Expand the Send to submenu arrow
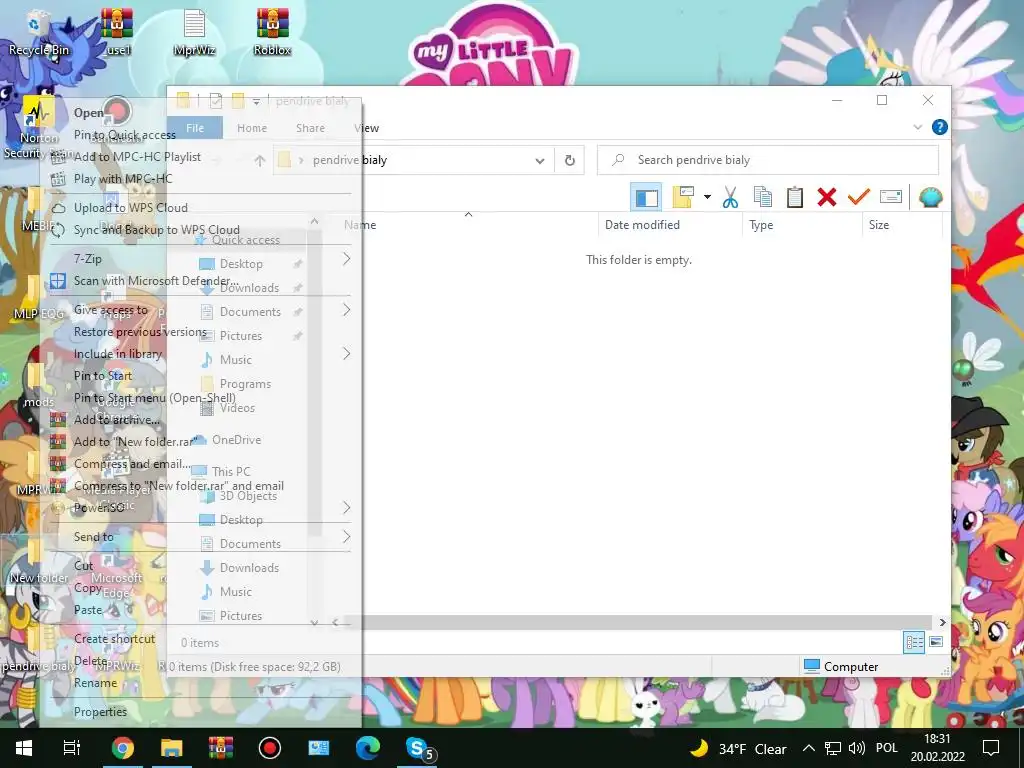 point(346,537)
